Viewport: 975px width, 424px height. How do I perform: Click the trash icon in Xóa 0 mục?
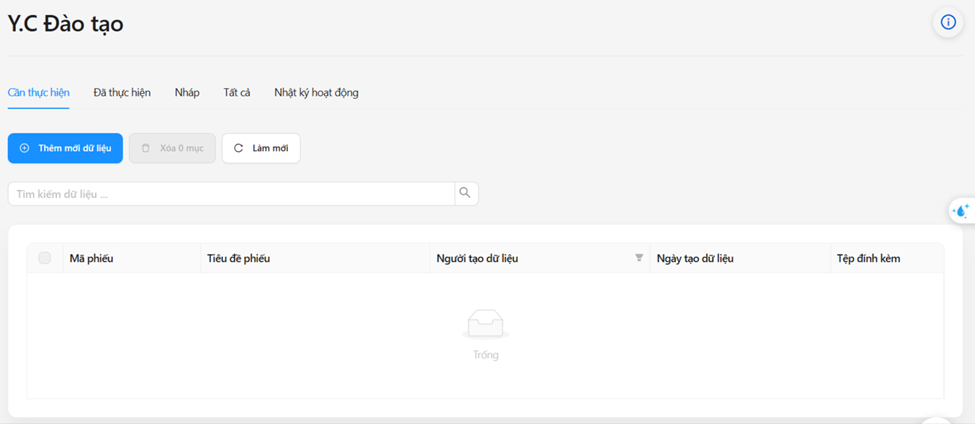click(145, 148)
